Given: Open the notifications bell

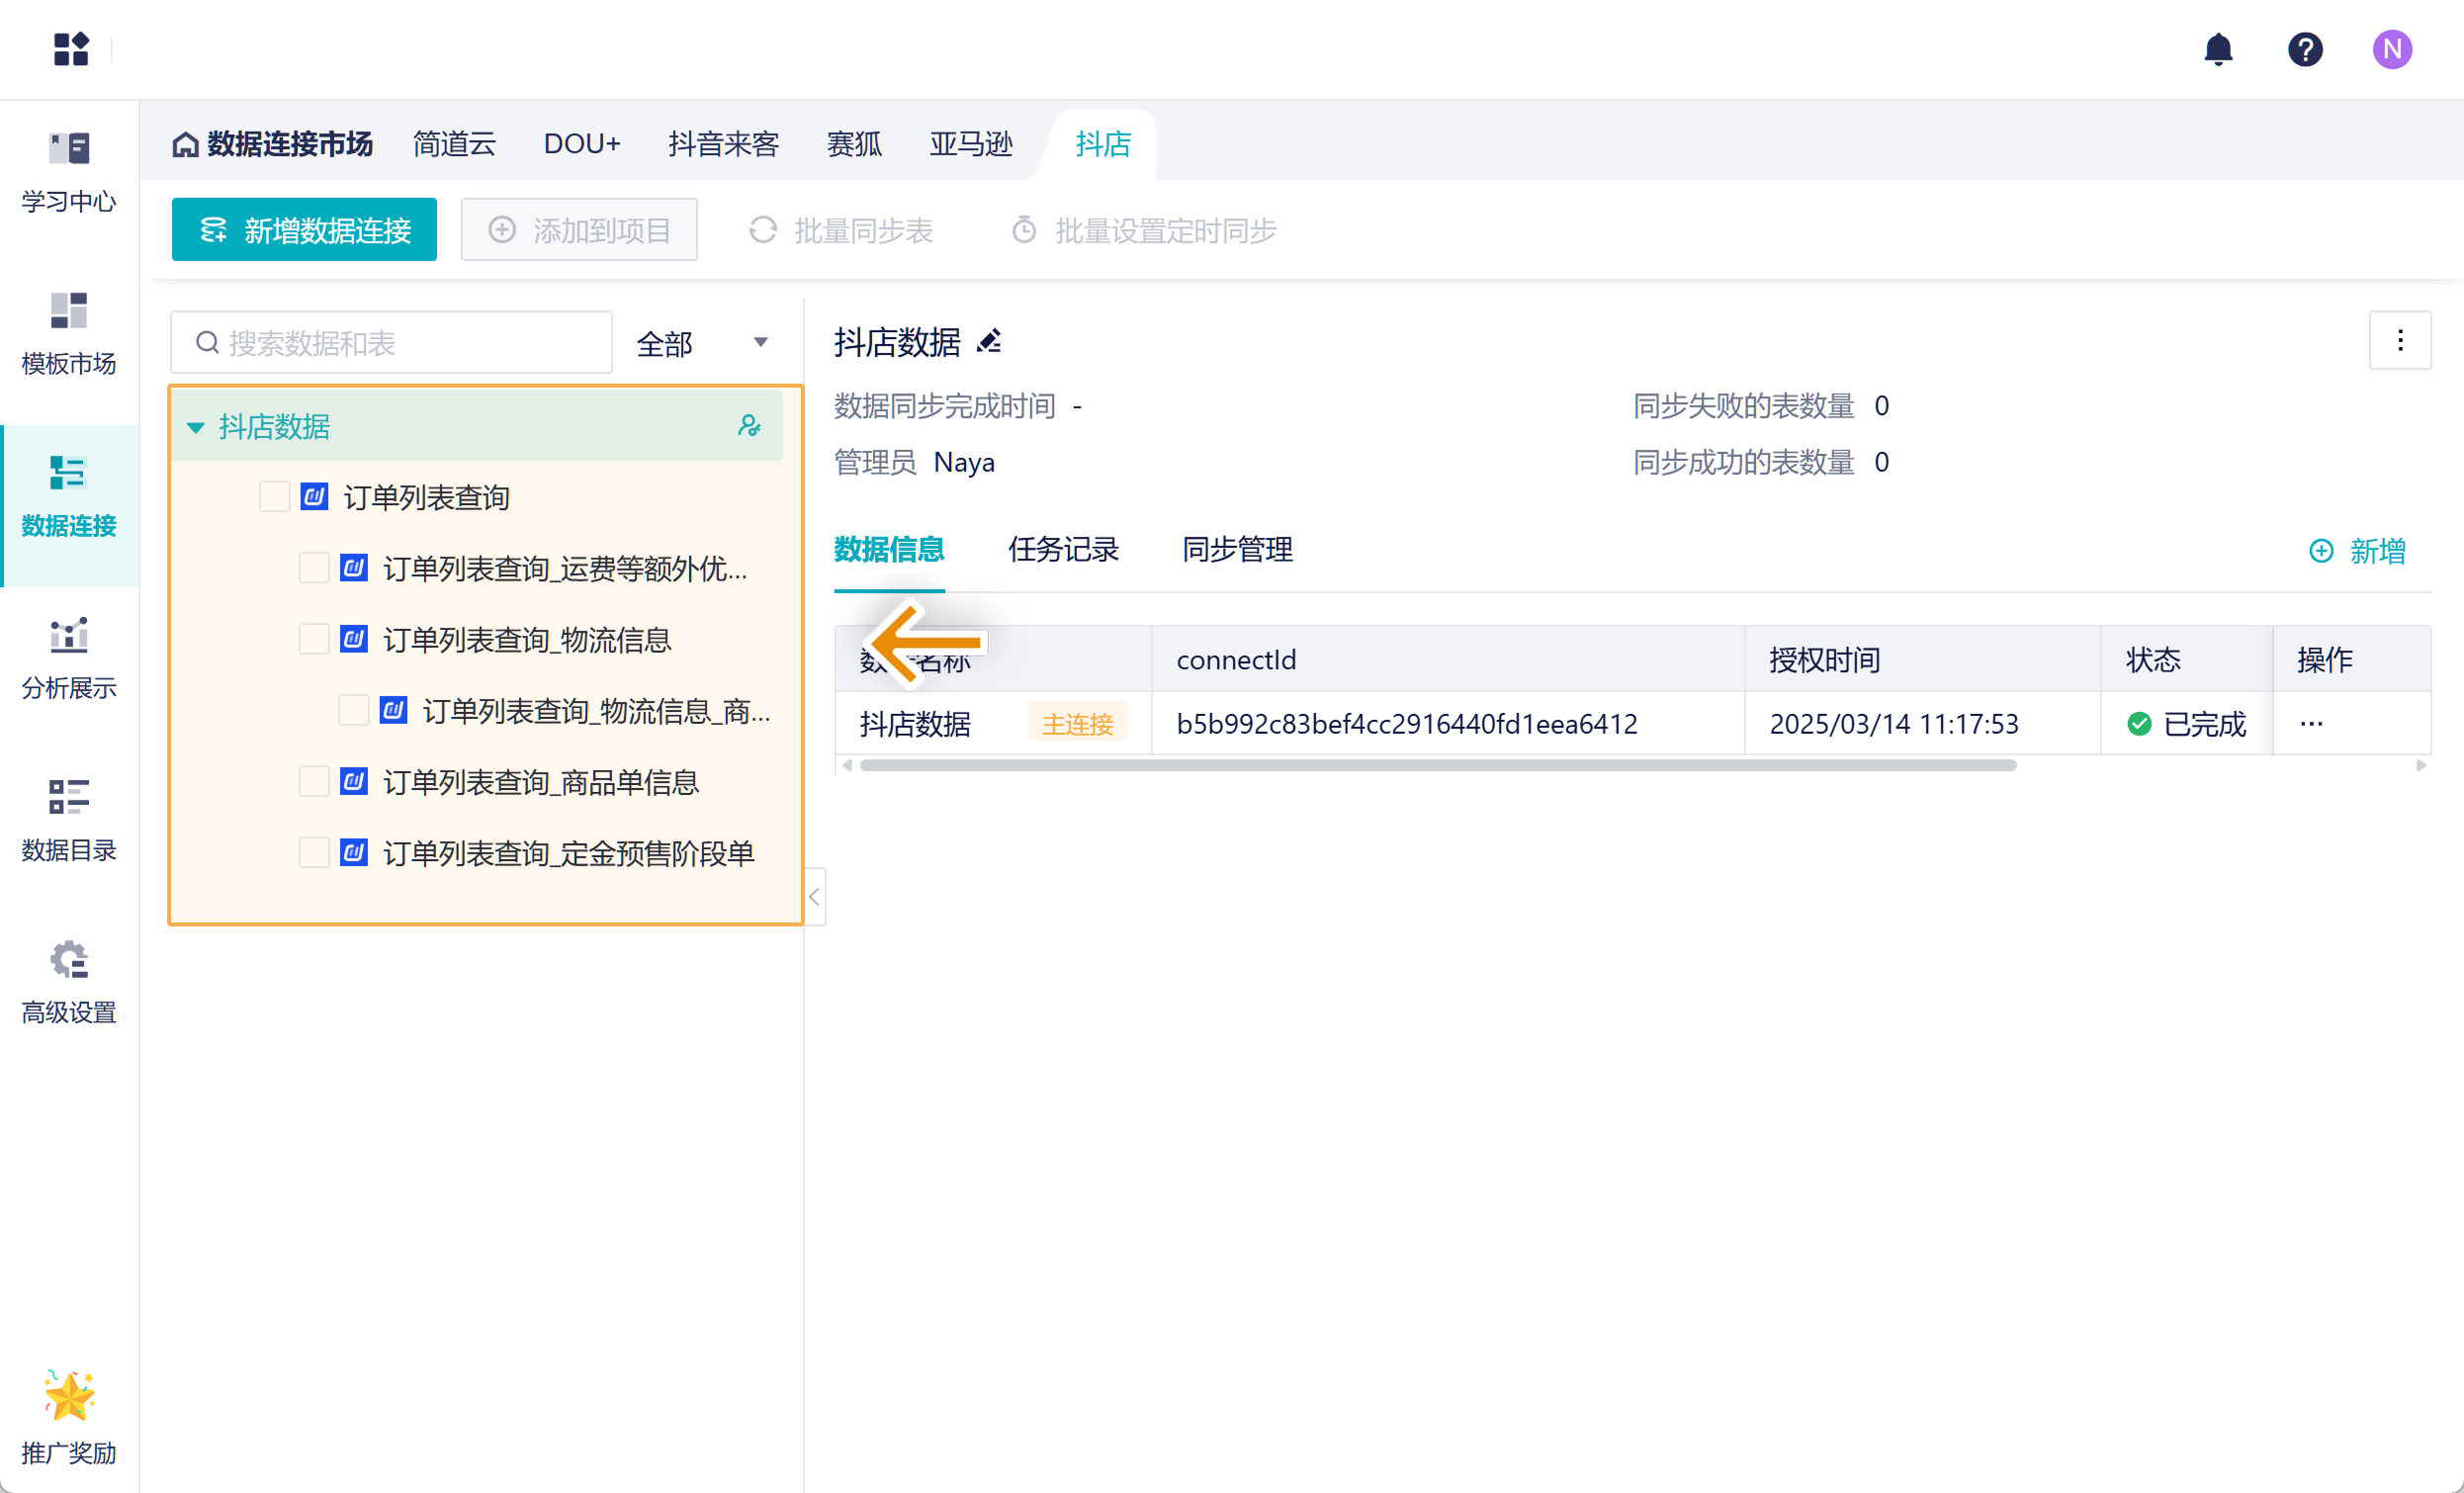Looking at the screenshot, I should 2217,49.
